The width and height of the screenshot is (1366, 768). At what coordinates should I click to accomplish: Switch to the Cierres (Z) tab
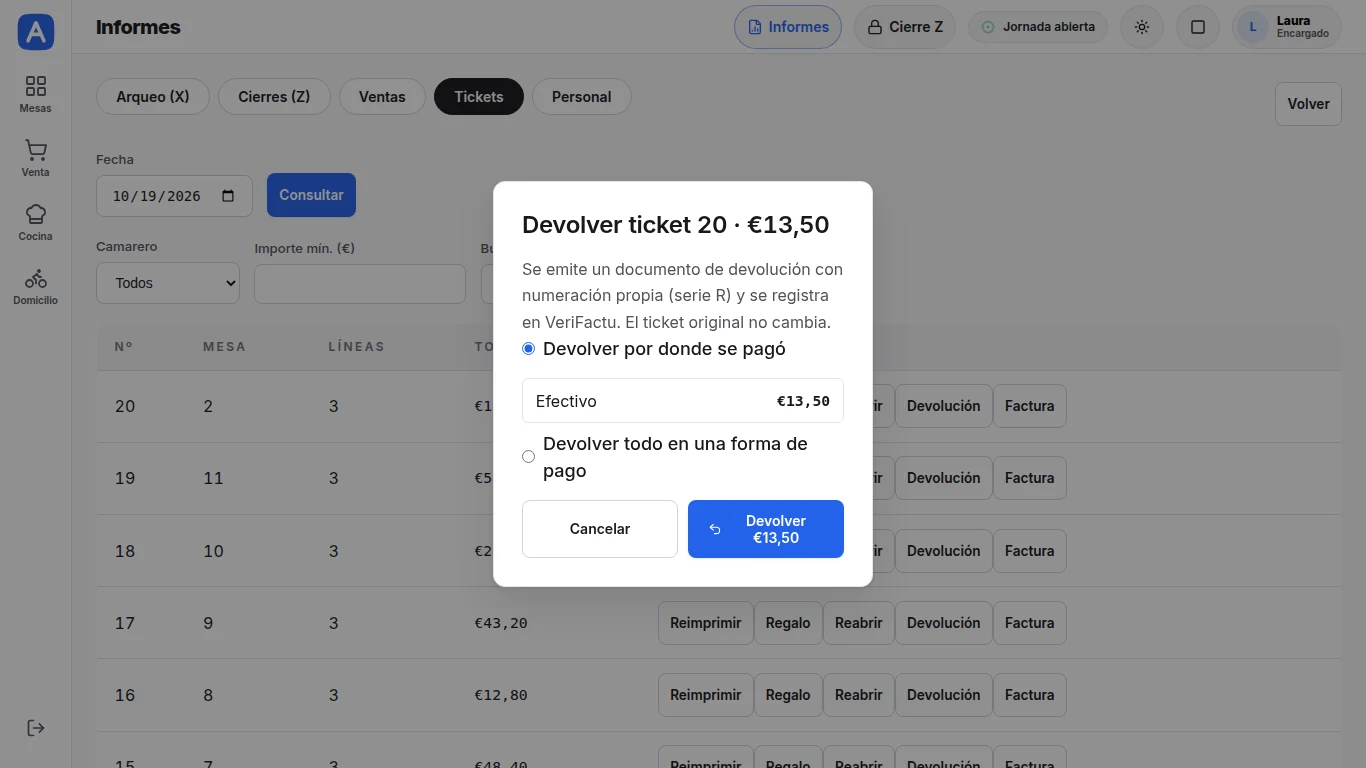click(x=274, y=97)
